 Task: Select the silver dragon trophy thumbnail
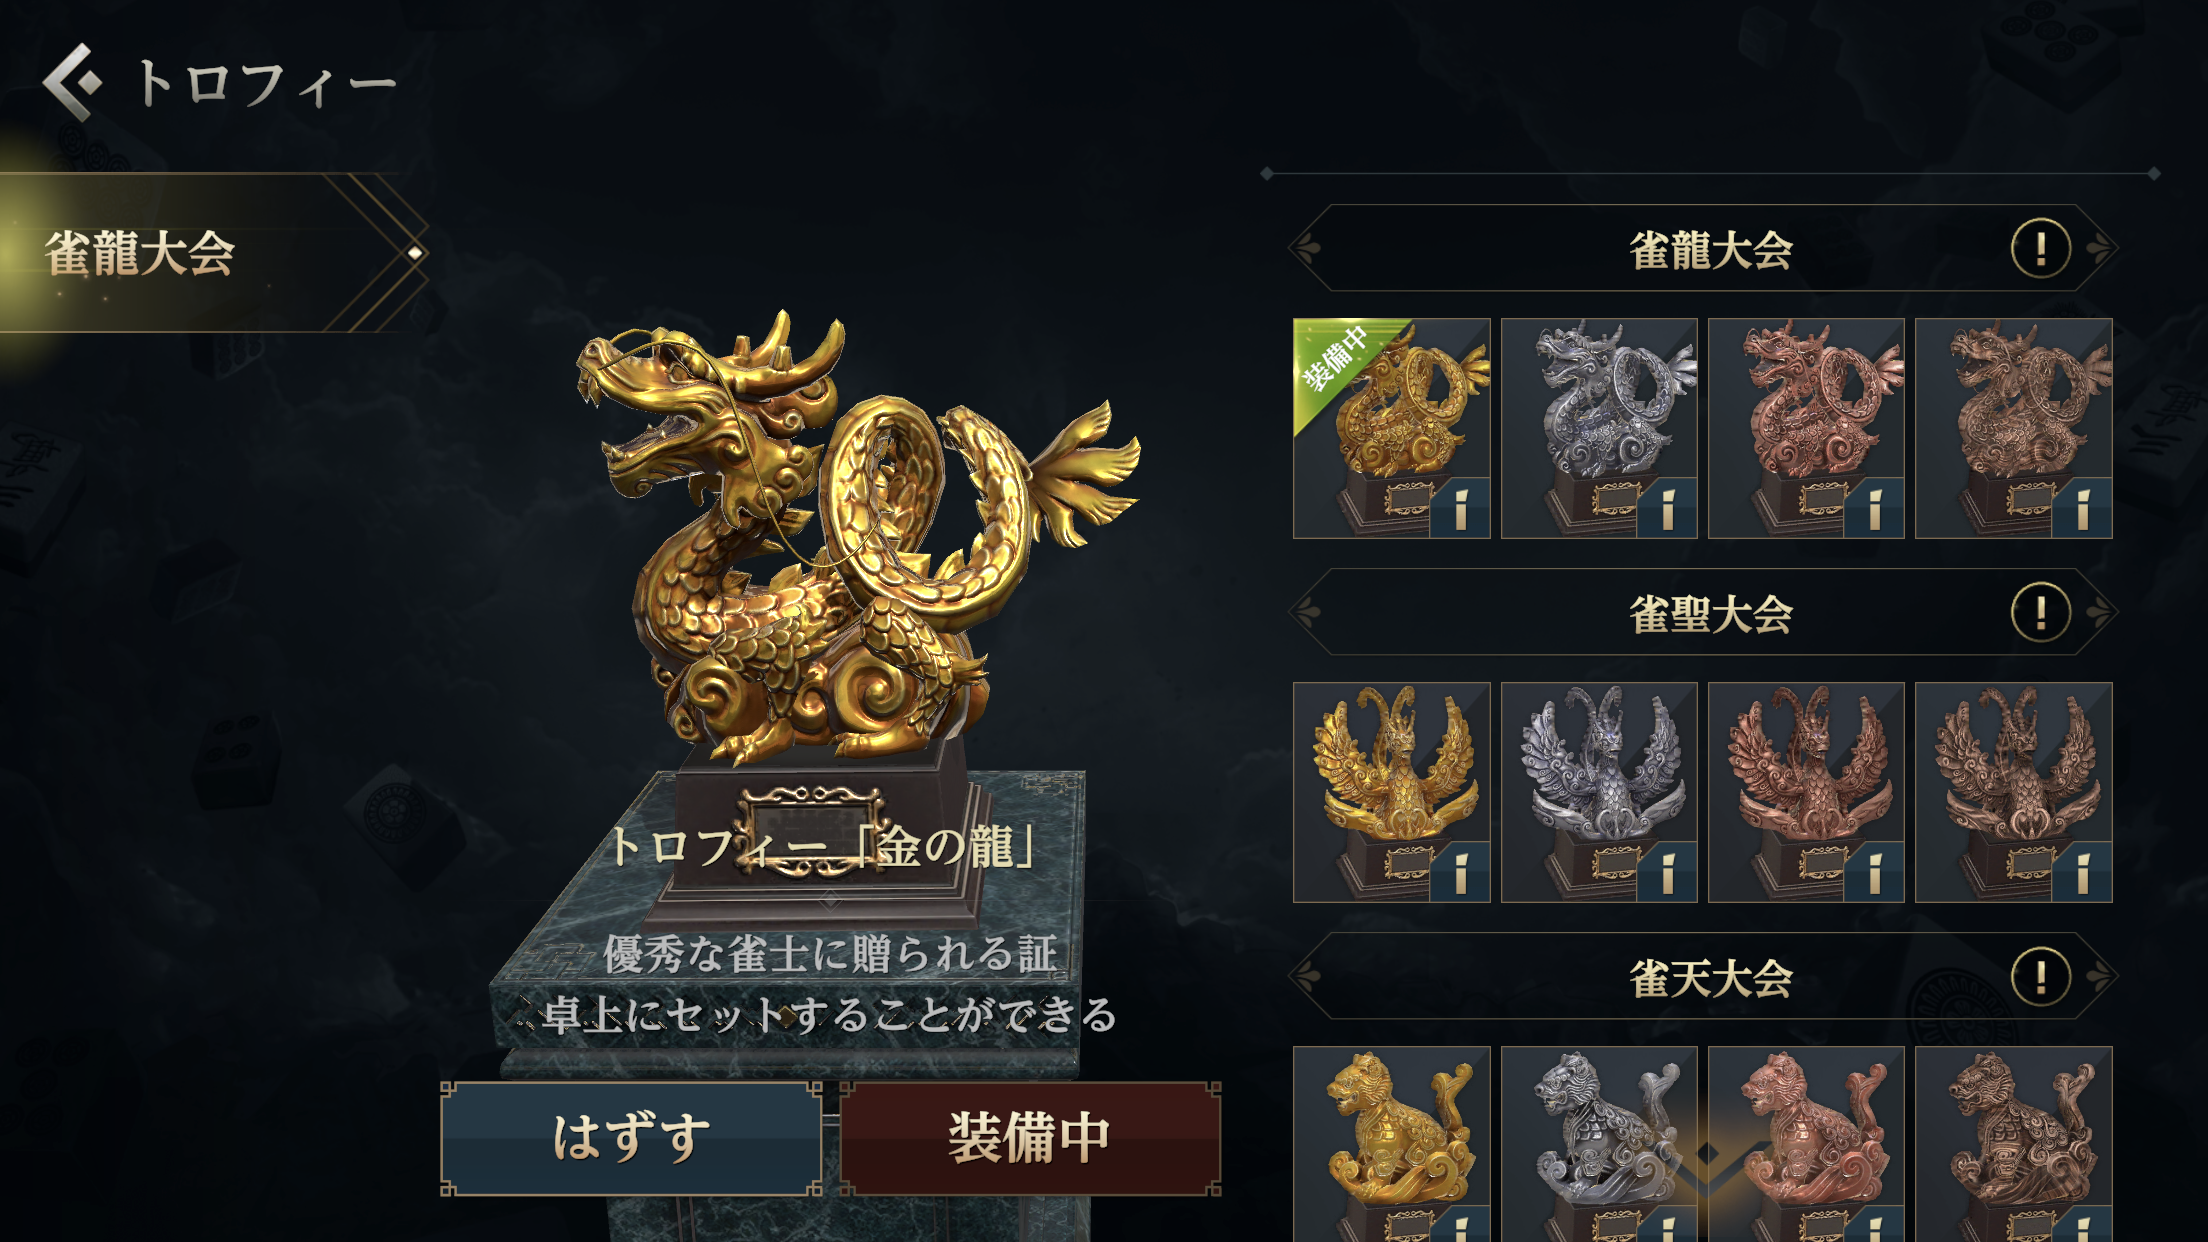click(1599, 428)
